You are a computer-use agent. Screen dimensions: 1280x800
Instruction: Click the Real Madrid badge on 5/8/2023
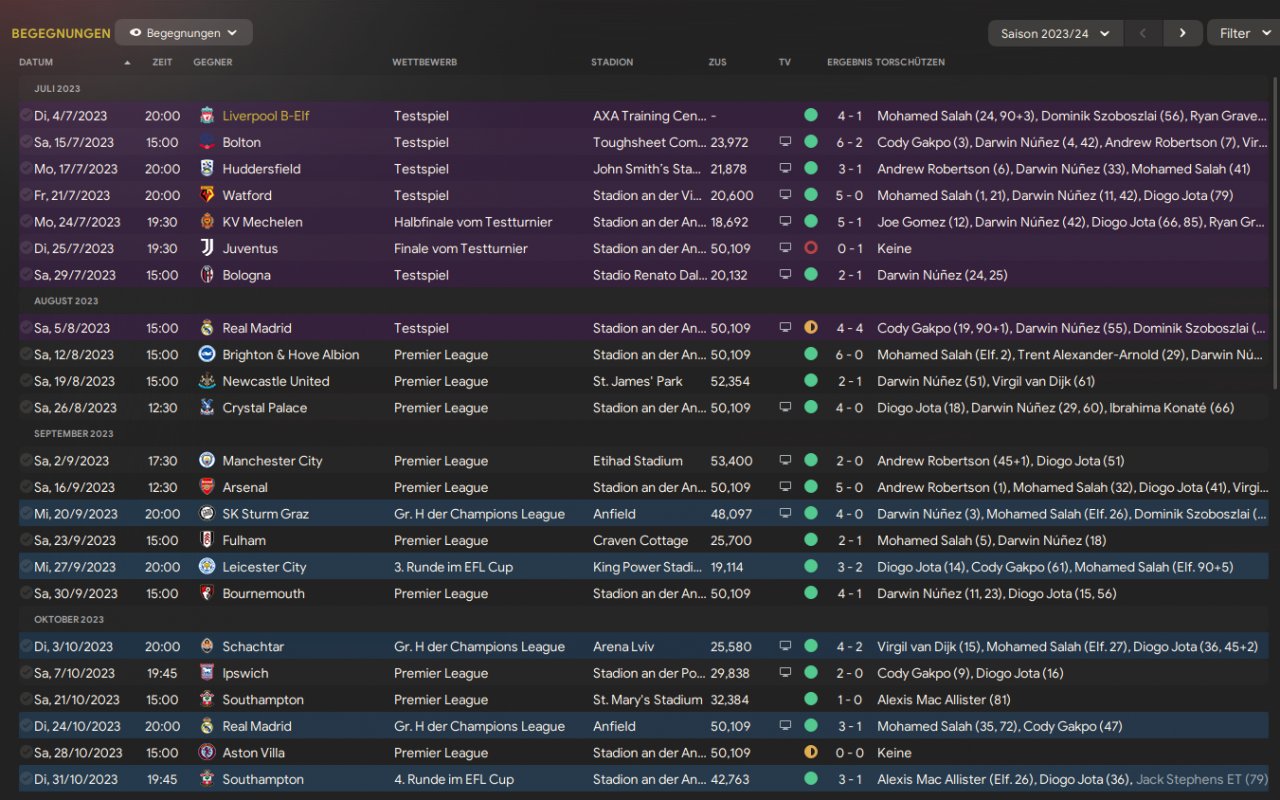click(x=207, y=328)
